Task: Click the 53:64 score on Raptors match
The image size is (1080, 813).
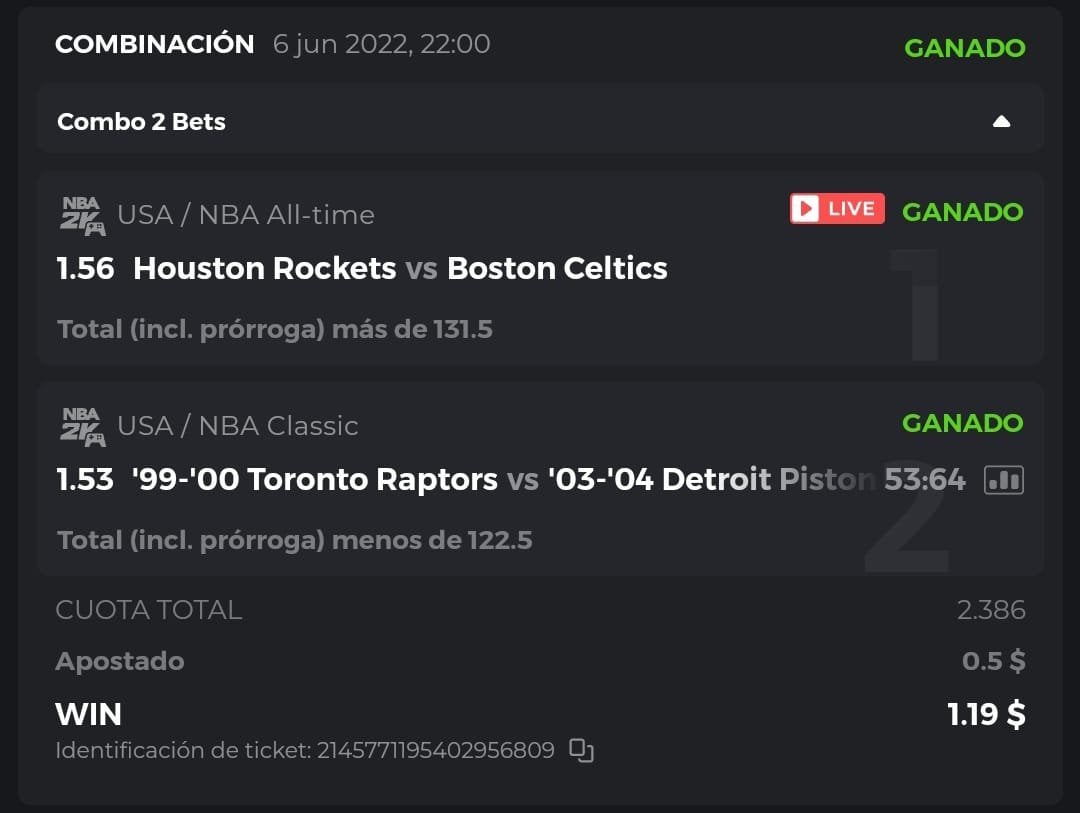Action: tap(925, 480)
